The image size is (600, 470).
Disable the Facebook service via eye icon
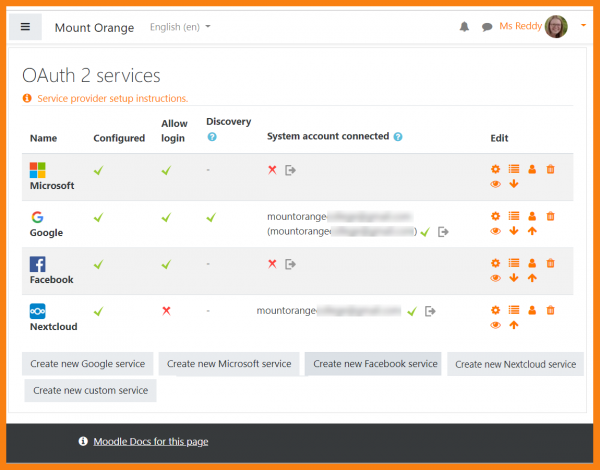pos(495,278)
